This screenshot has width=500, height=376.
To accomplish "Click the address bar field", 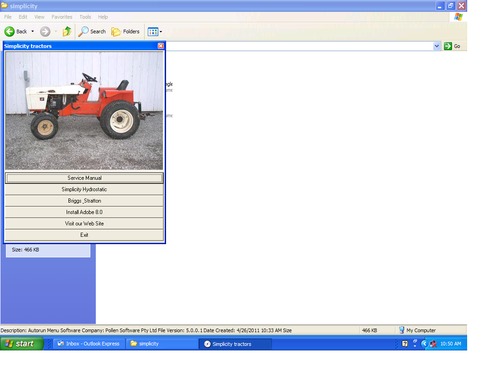I will click(x=299, y=46).
